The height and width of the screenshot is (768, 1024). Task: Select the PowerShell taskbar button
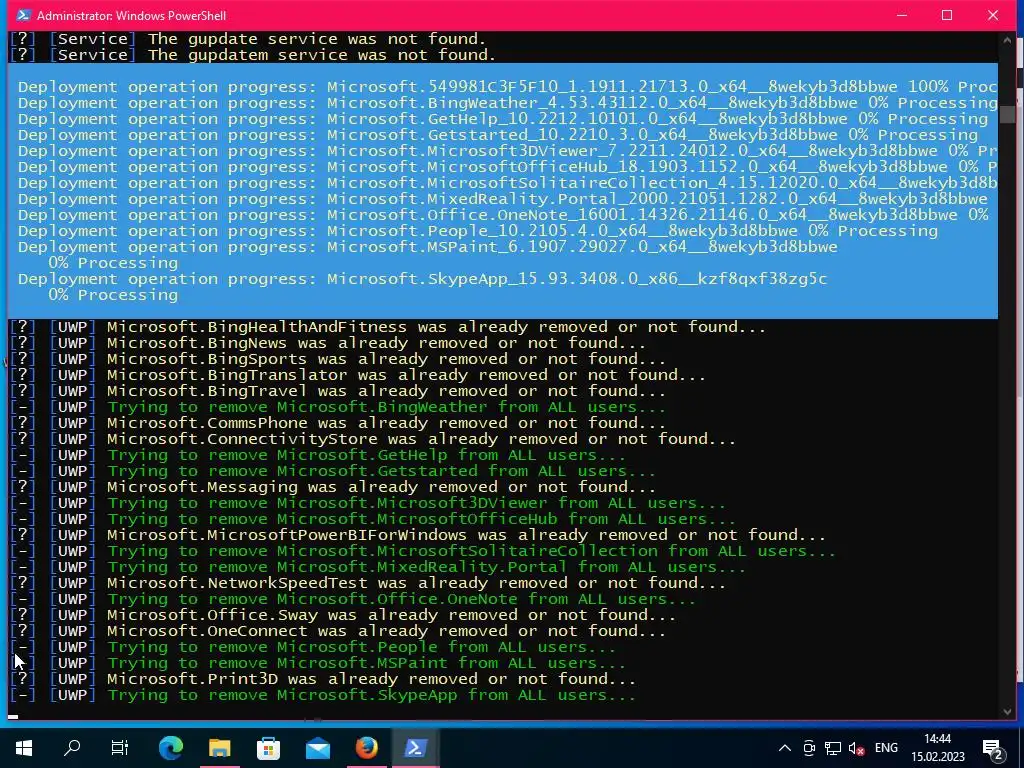[415, 748]
